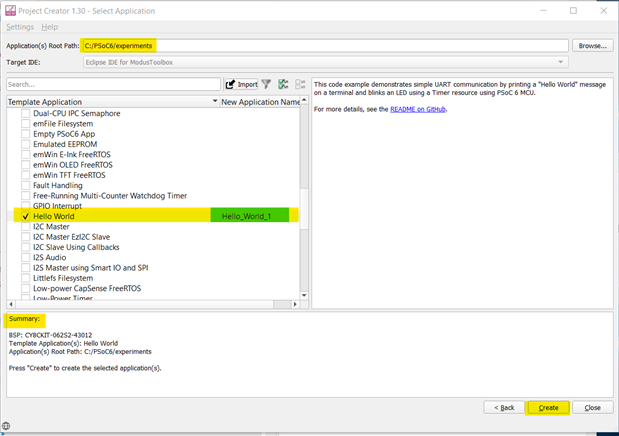Image resolution: width=619 pixels, height=436 pixels.
Task: Check the I2C Master checkbox
Action: [x=26, y=227]
